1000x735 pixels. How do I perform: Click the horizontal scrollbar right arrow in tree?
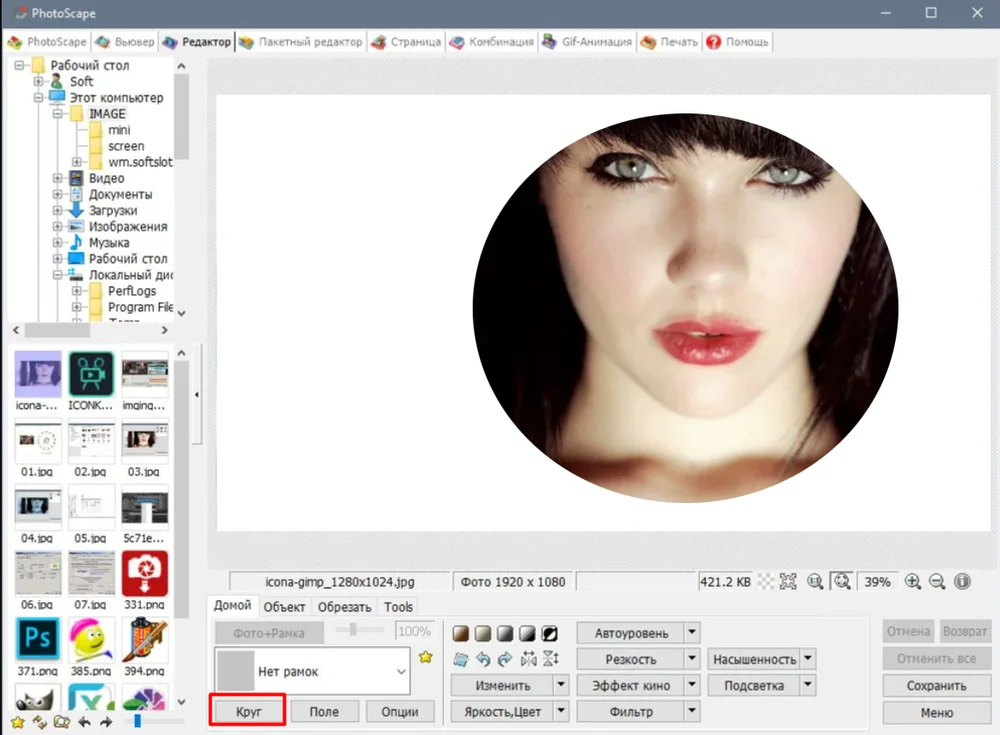165,330
